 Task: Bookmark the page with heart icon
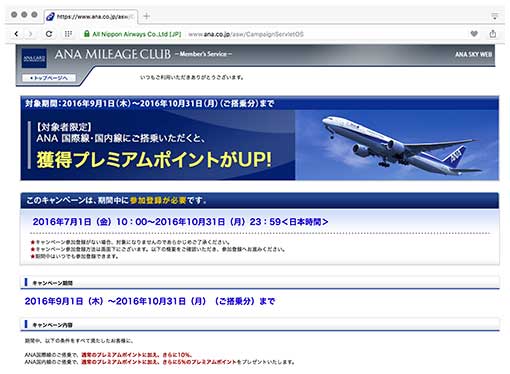[474, 33]
